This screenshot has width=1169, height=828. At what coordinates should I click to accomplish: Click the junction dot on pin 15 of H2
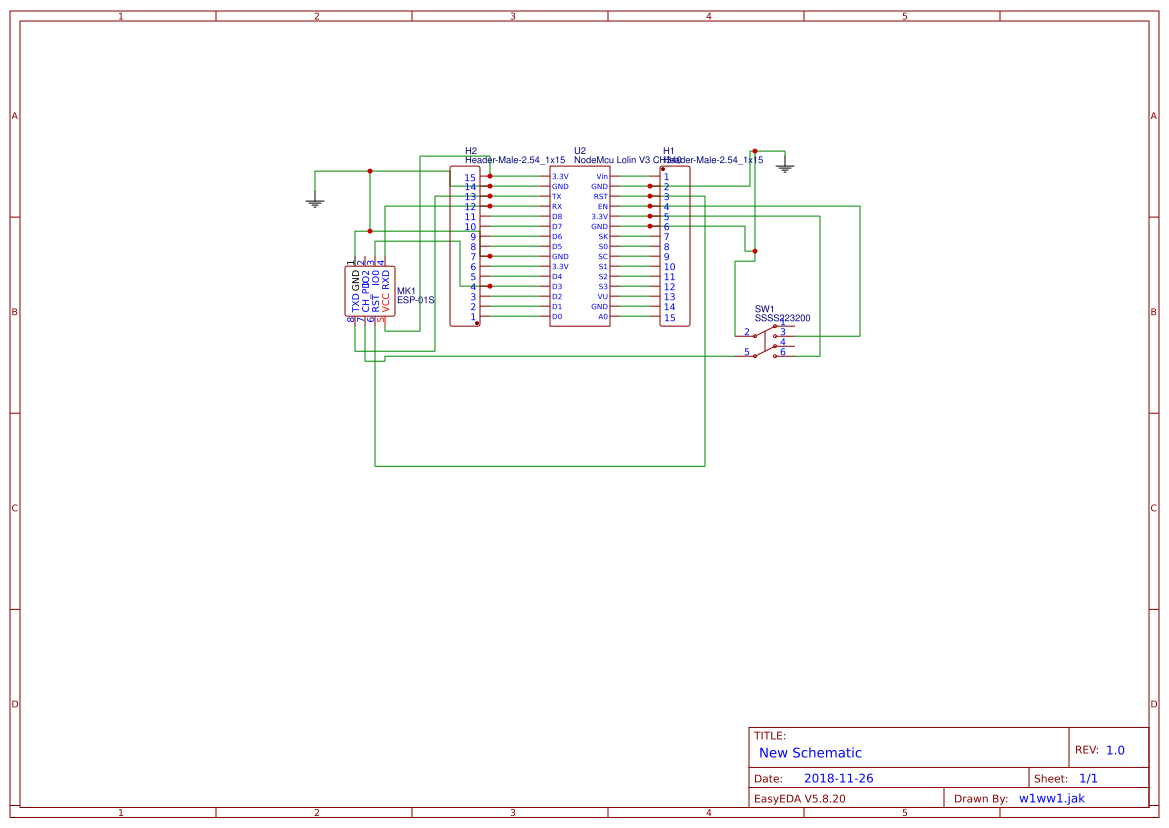click(x=490, y=176)
